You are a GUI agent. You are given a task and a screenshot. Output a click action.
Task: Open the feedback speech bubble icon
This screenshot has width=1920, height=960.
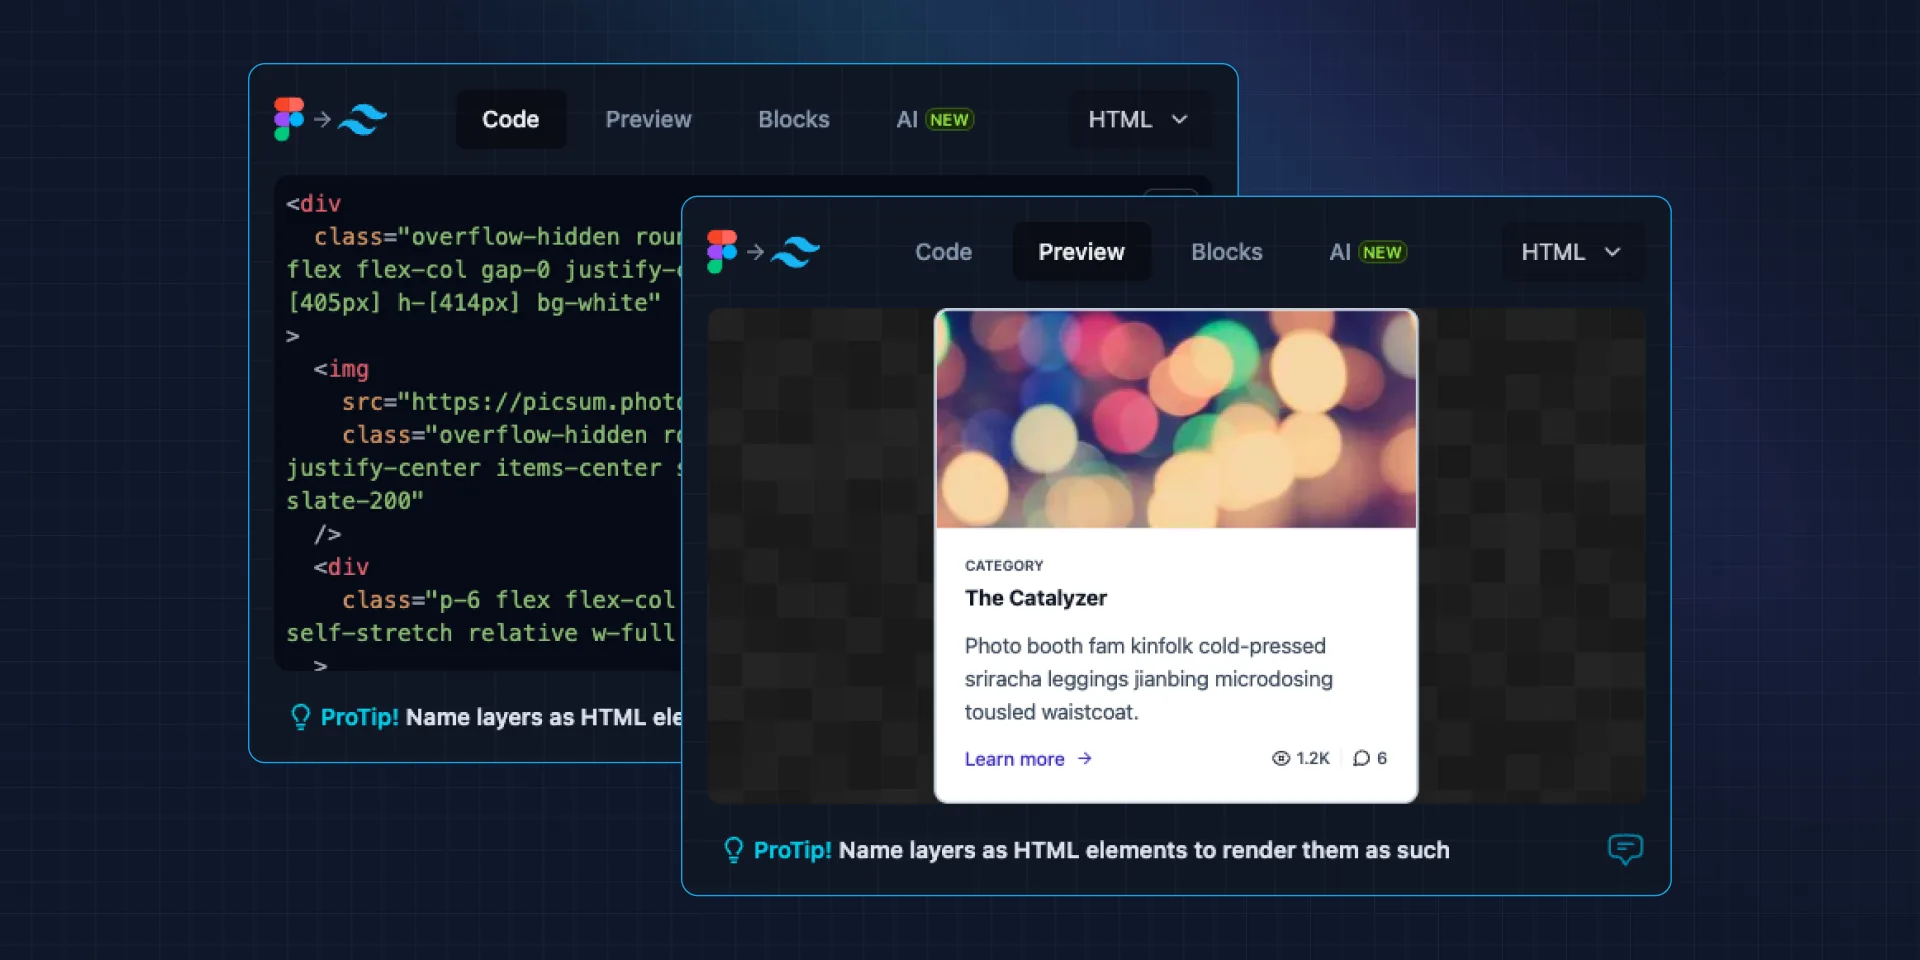[1625, 850]
